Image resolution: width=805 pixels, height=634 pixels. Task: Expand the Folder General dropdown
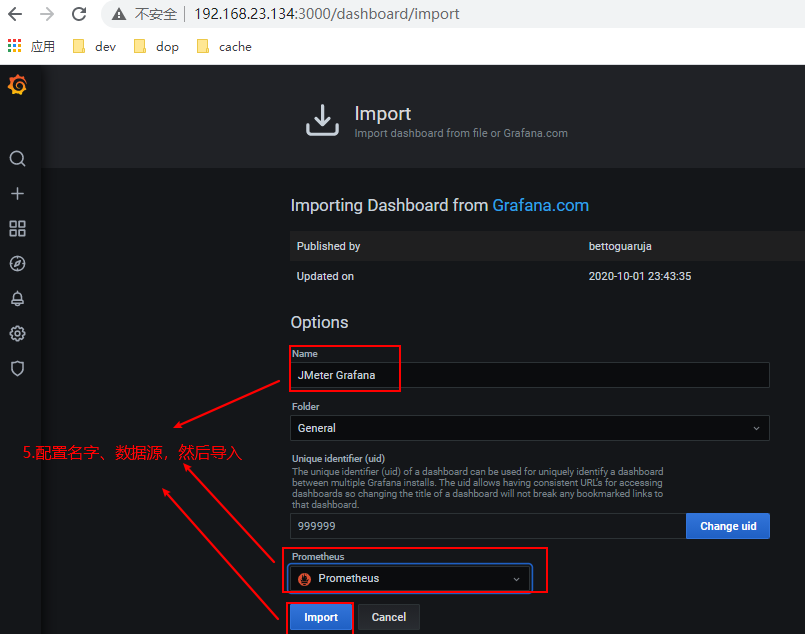529,428
